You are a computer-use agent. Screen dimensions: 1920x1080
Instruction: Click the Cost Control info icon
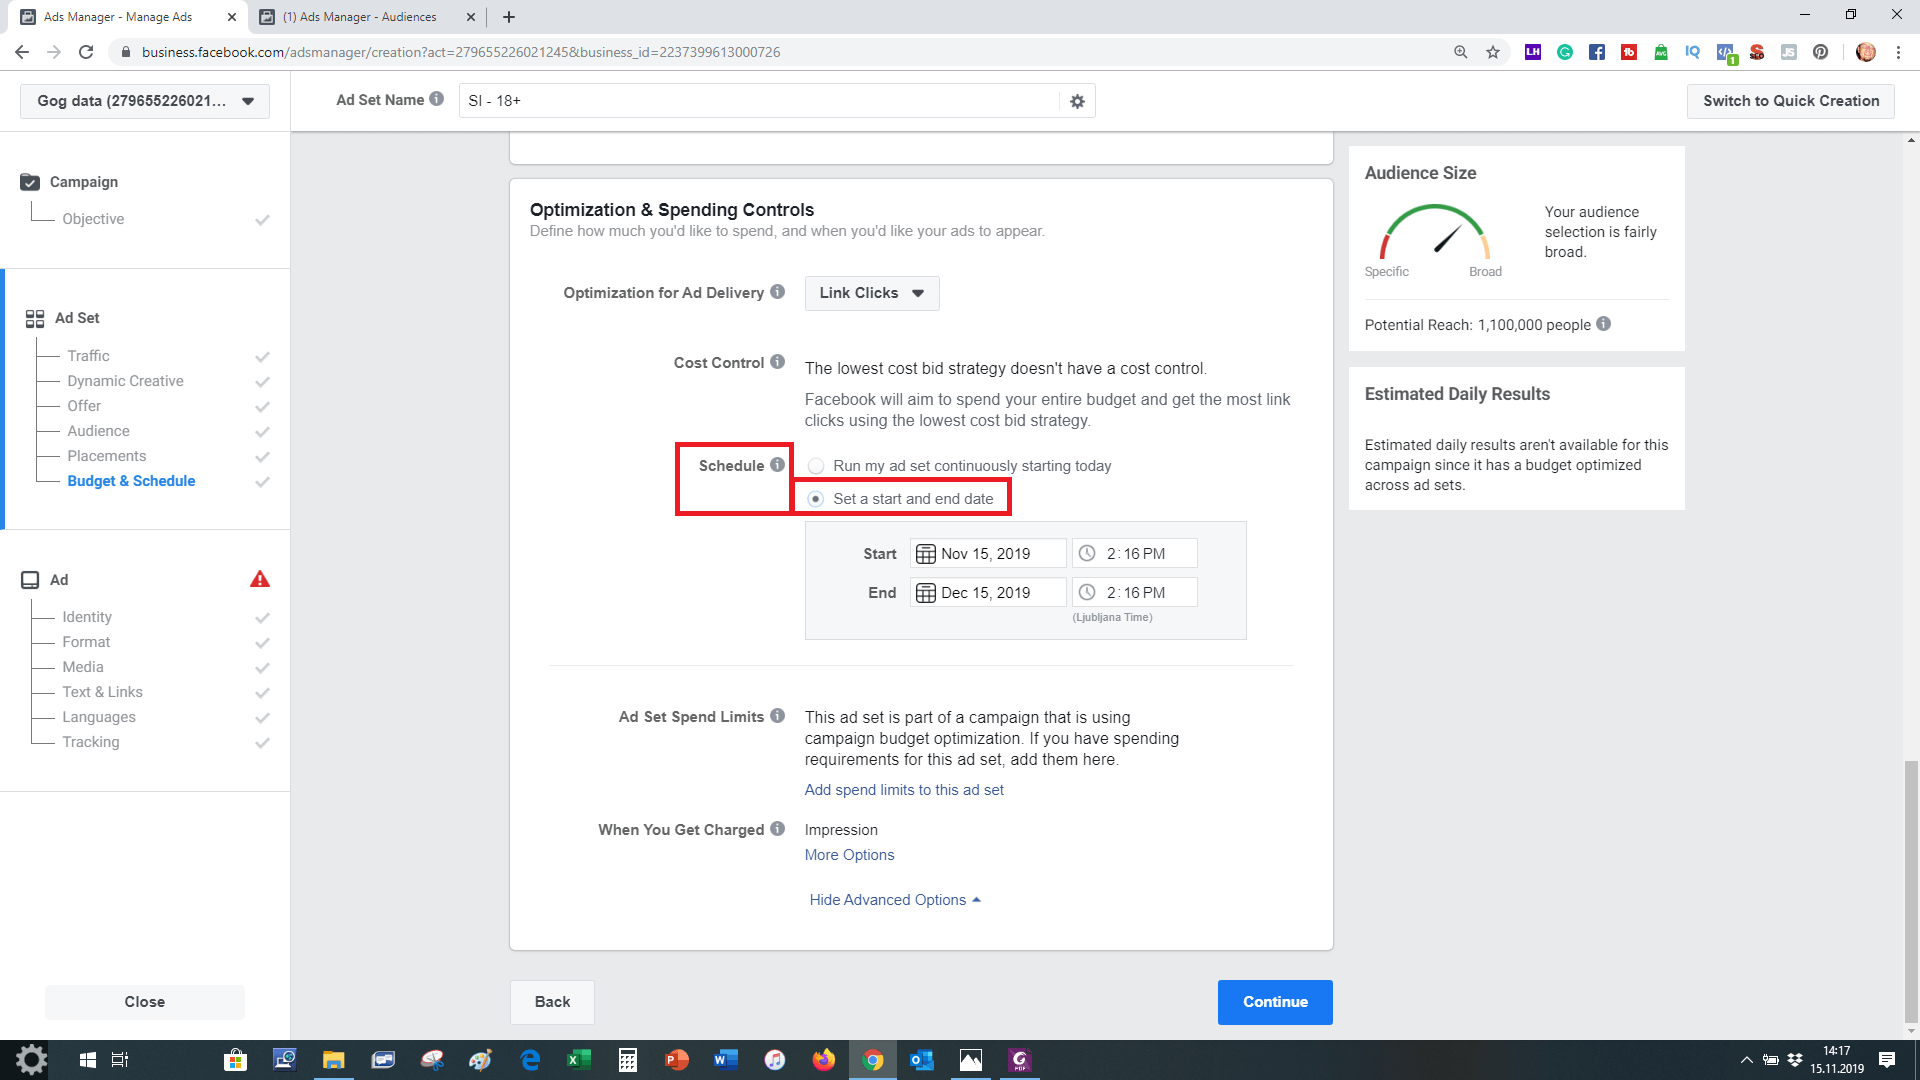(777, 362)
